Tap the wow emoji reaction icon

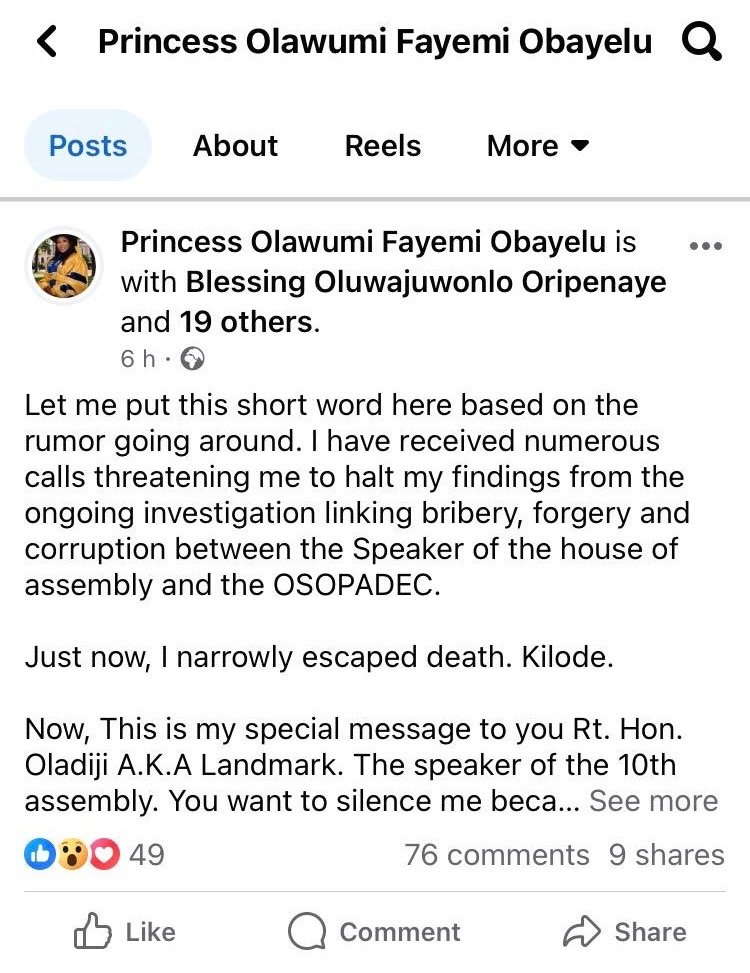tap(72, 854)
